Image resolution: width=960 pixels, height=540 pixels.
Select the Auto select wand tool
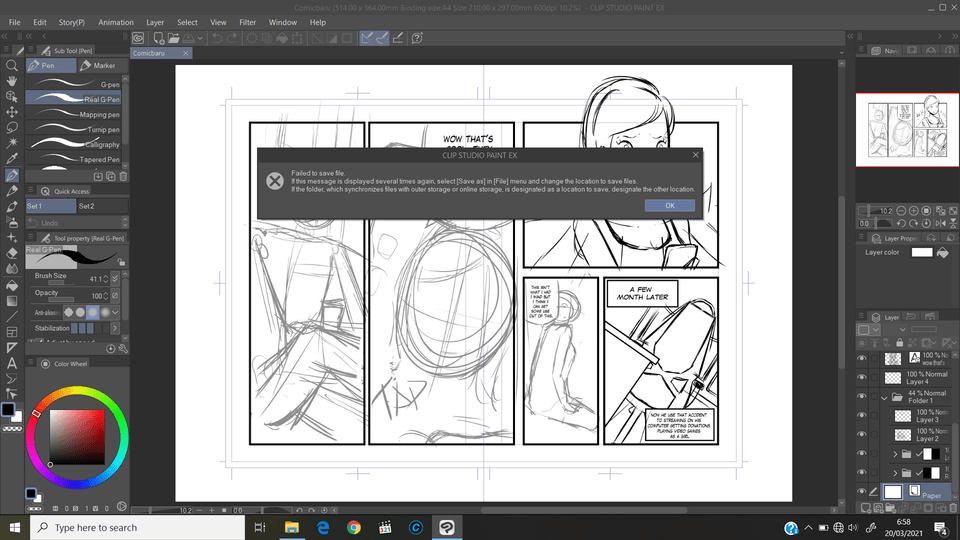coord(12,143)
